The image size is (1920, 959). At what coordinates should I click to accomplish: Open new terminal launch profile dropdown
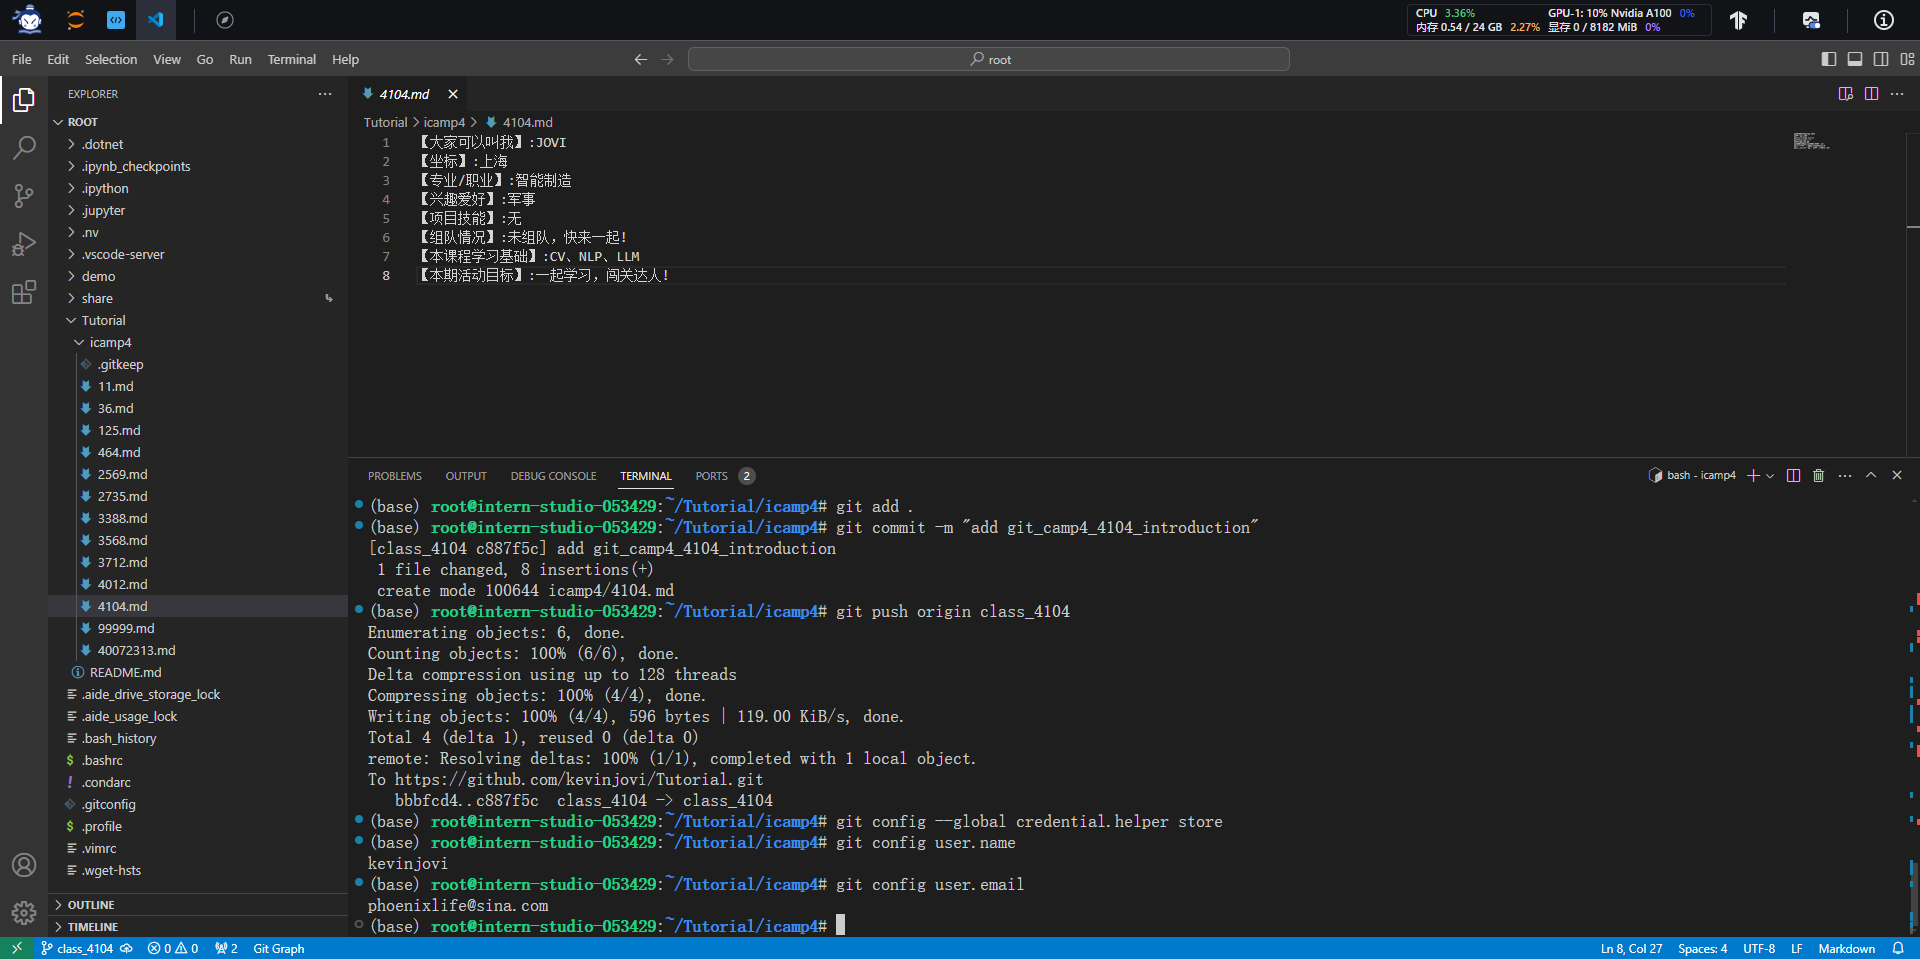[1770, 476]
